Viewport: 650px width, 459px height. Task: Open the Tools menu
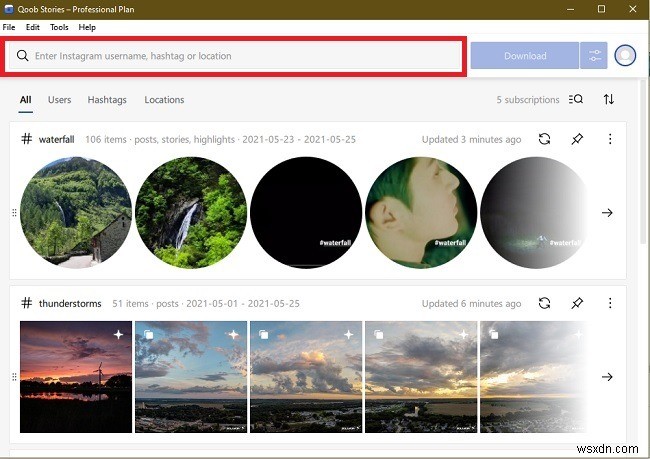[x=59, y=27]
